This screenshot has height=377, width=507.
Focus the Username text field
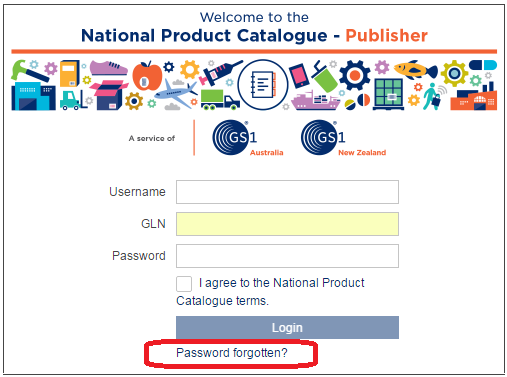click(287, 192)
